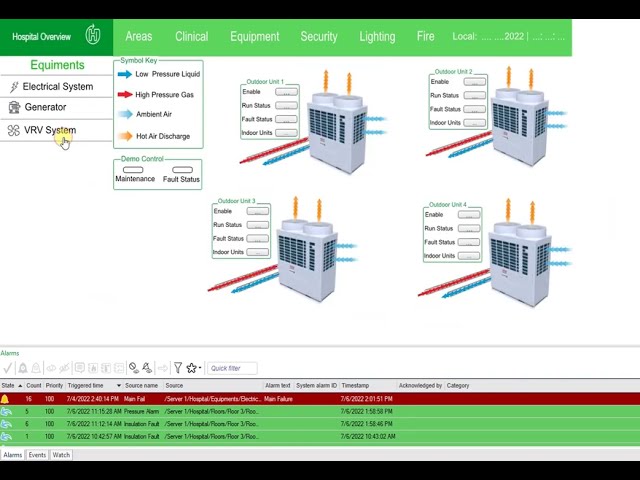Sort by the Priority column header
This screenshot has width=640, height=480.
click(54, 385)
